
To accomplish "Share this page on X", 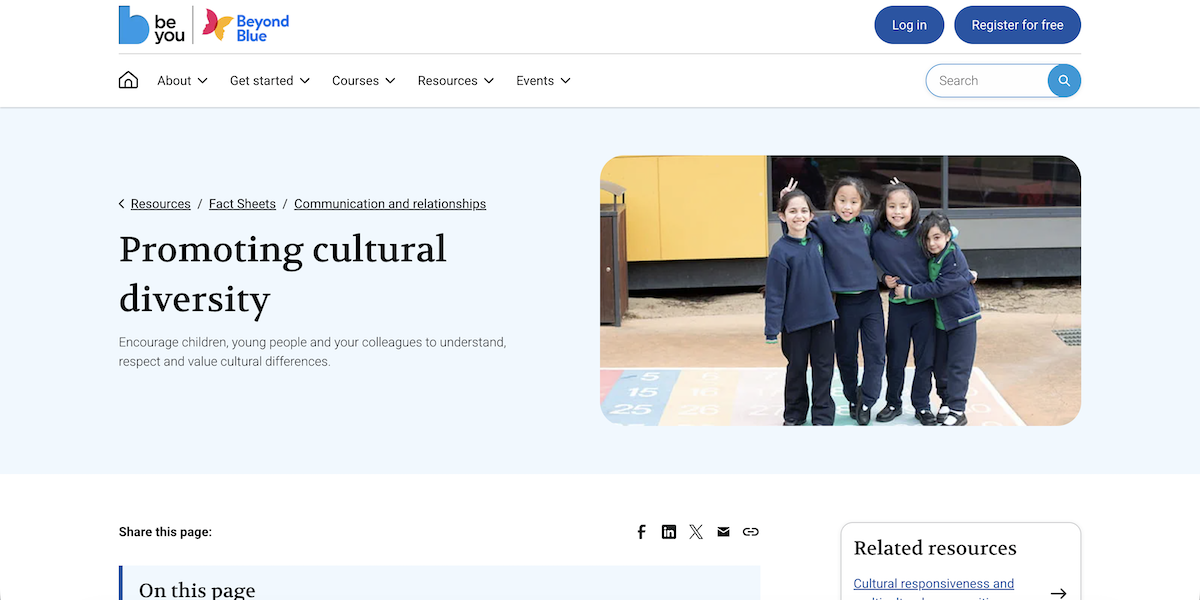I will [696, 532].
